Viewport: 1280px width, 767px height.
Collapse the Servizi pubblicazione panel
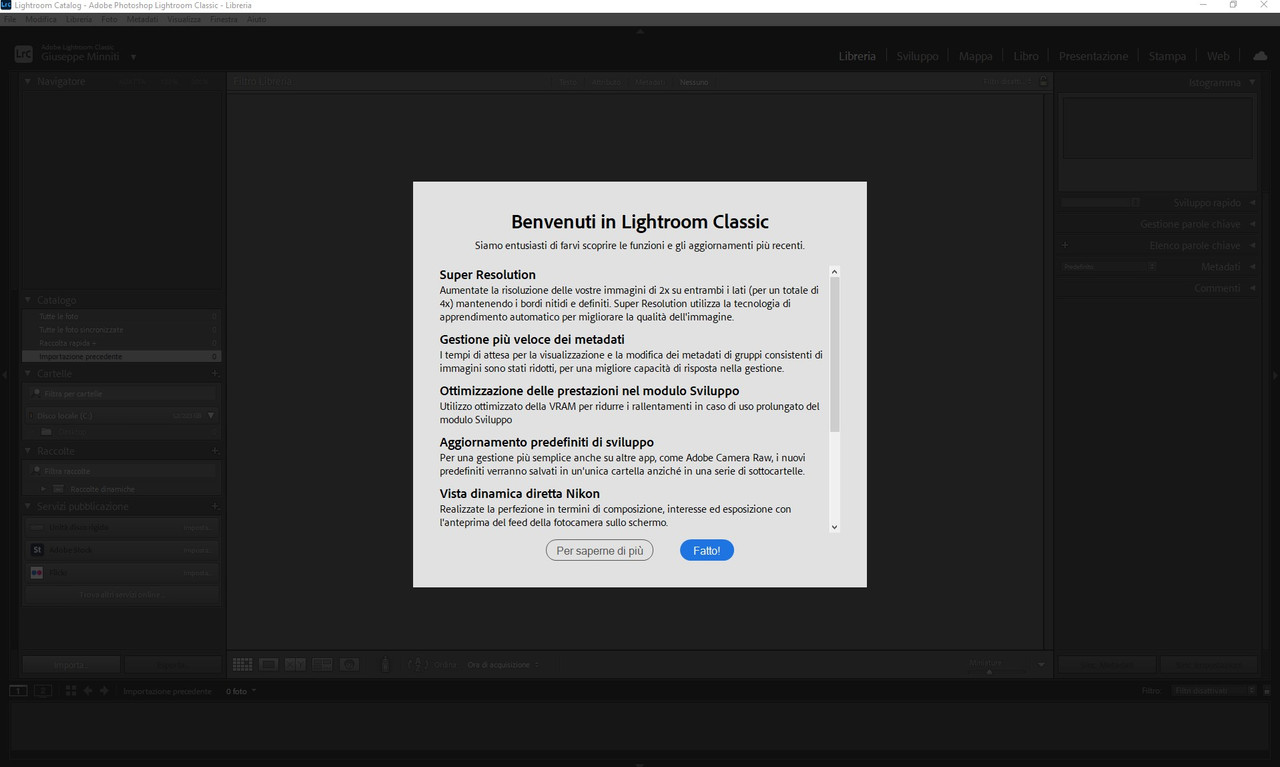click(x=28, y=506)
